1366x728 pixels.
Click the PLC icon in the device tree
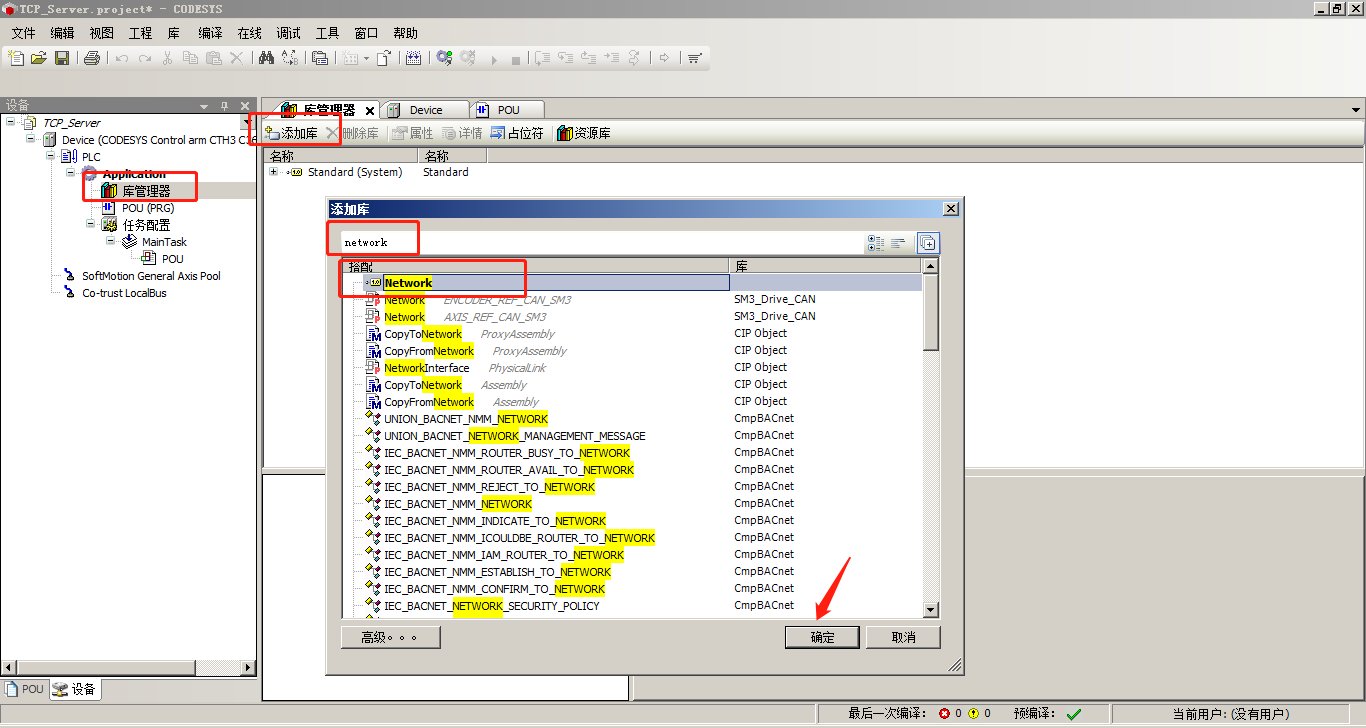70,157
